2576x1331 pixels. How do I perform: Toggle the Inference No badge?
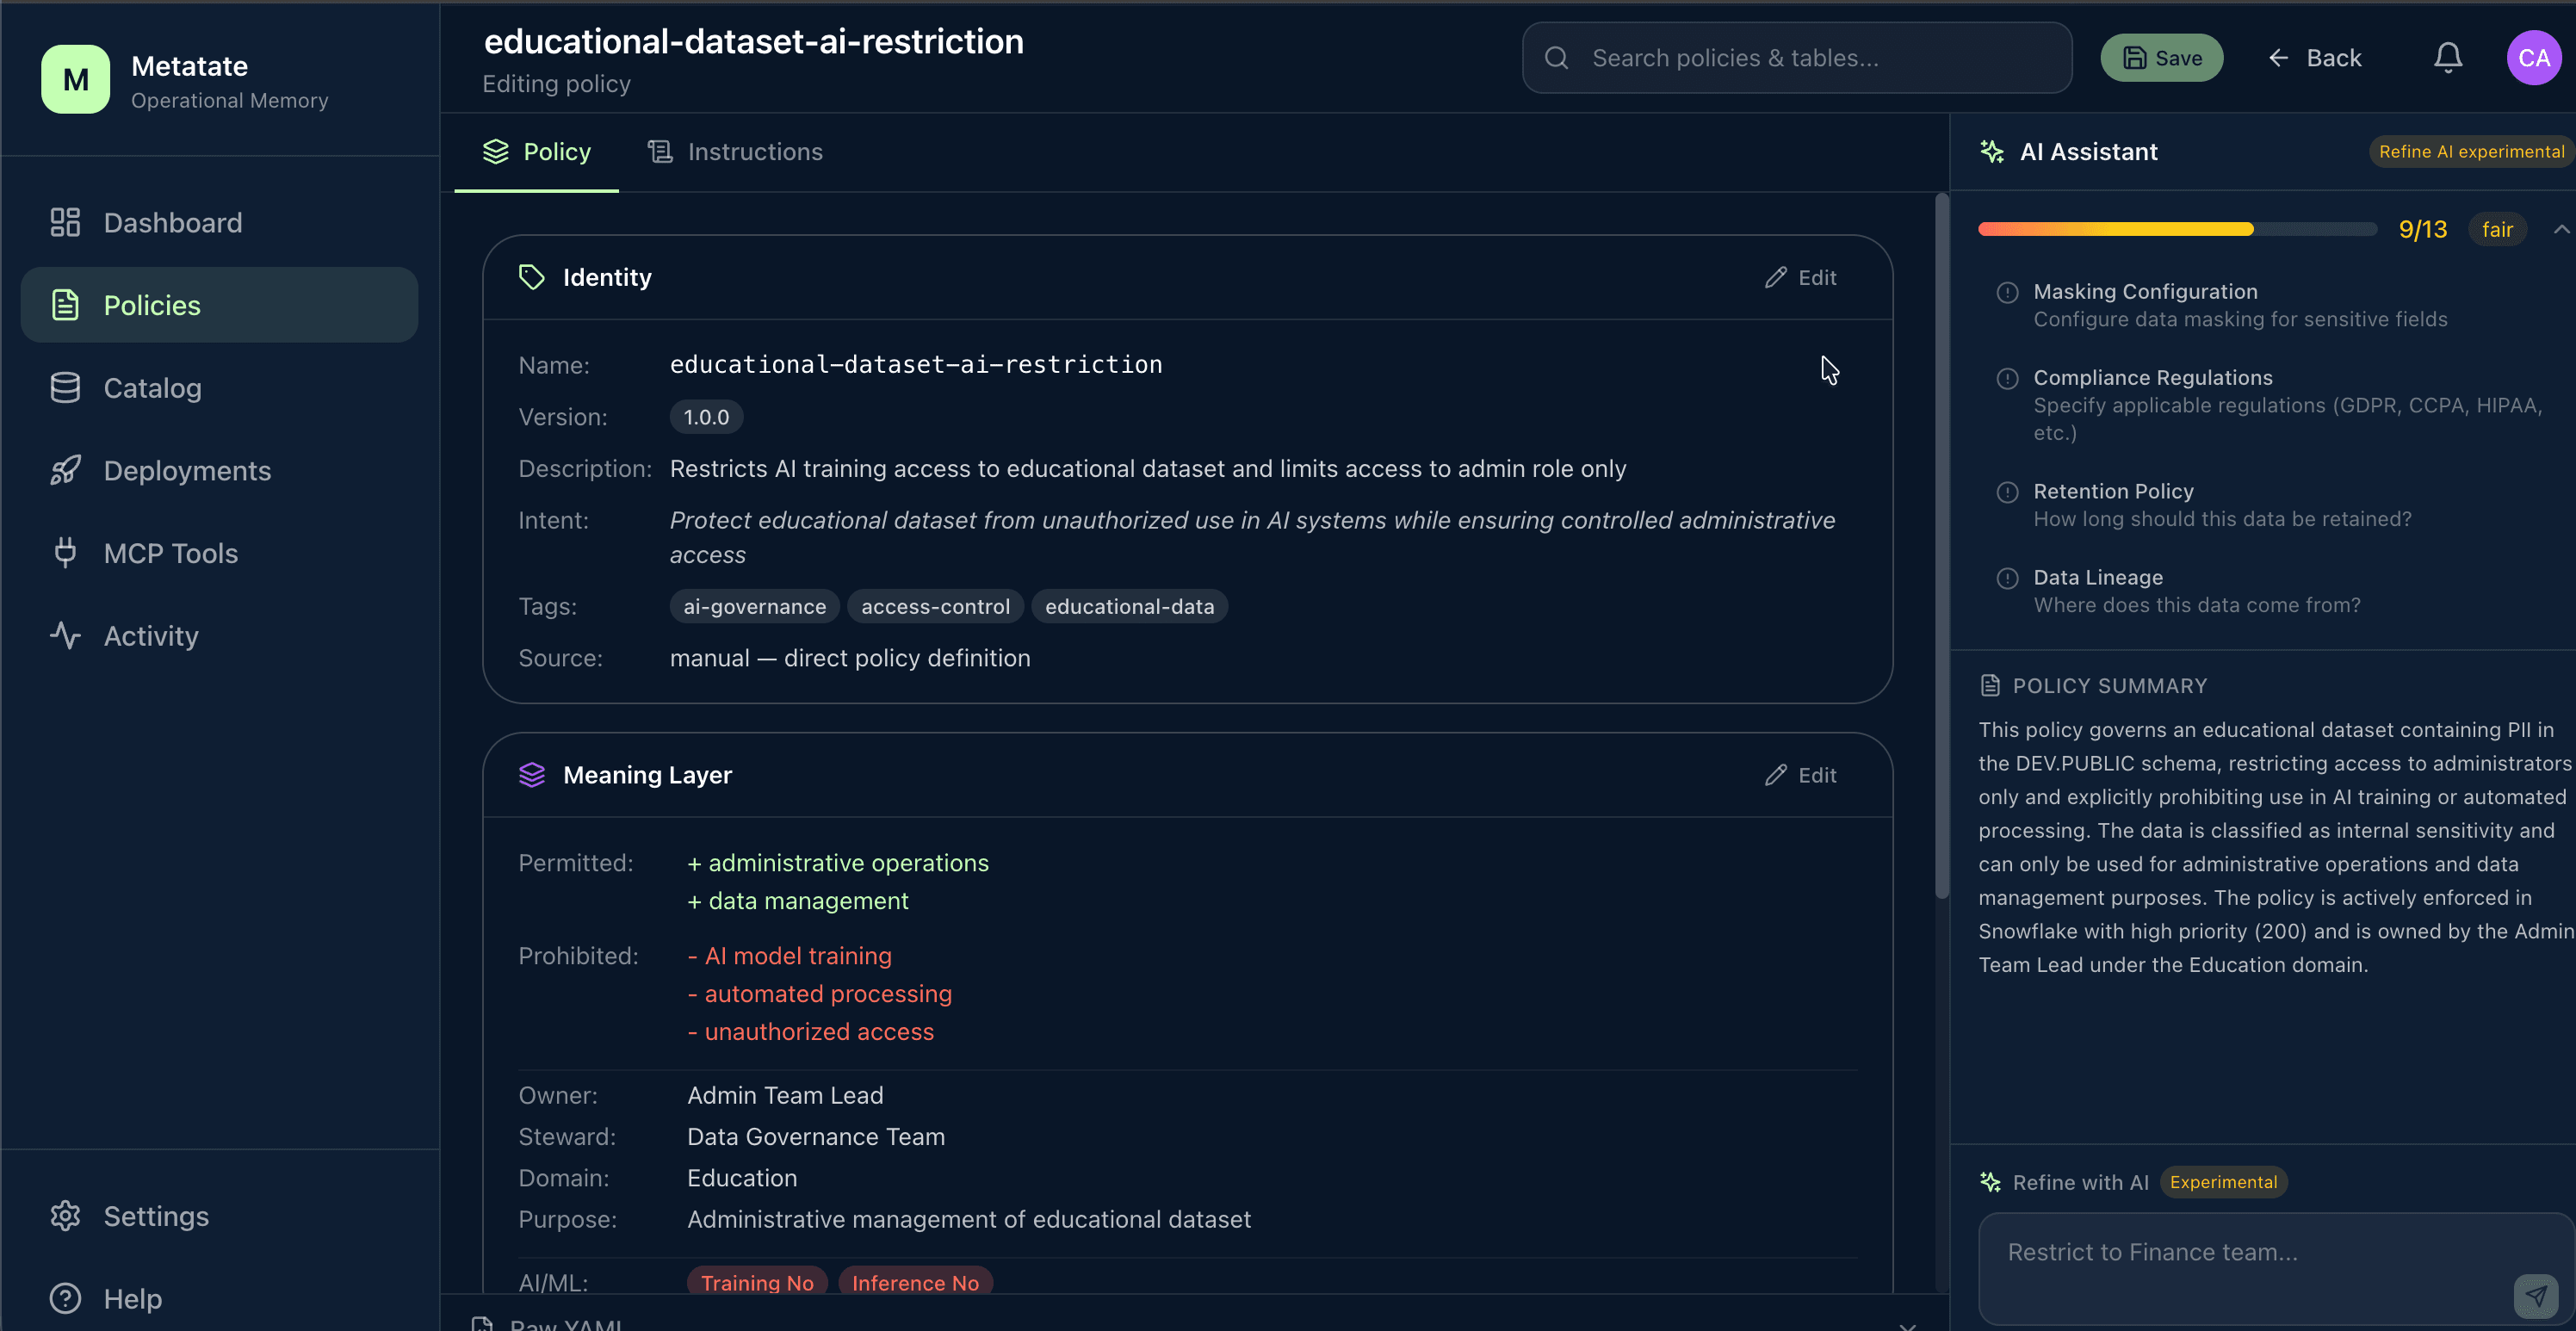coord(914,1283)
